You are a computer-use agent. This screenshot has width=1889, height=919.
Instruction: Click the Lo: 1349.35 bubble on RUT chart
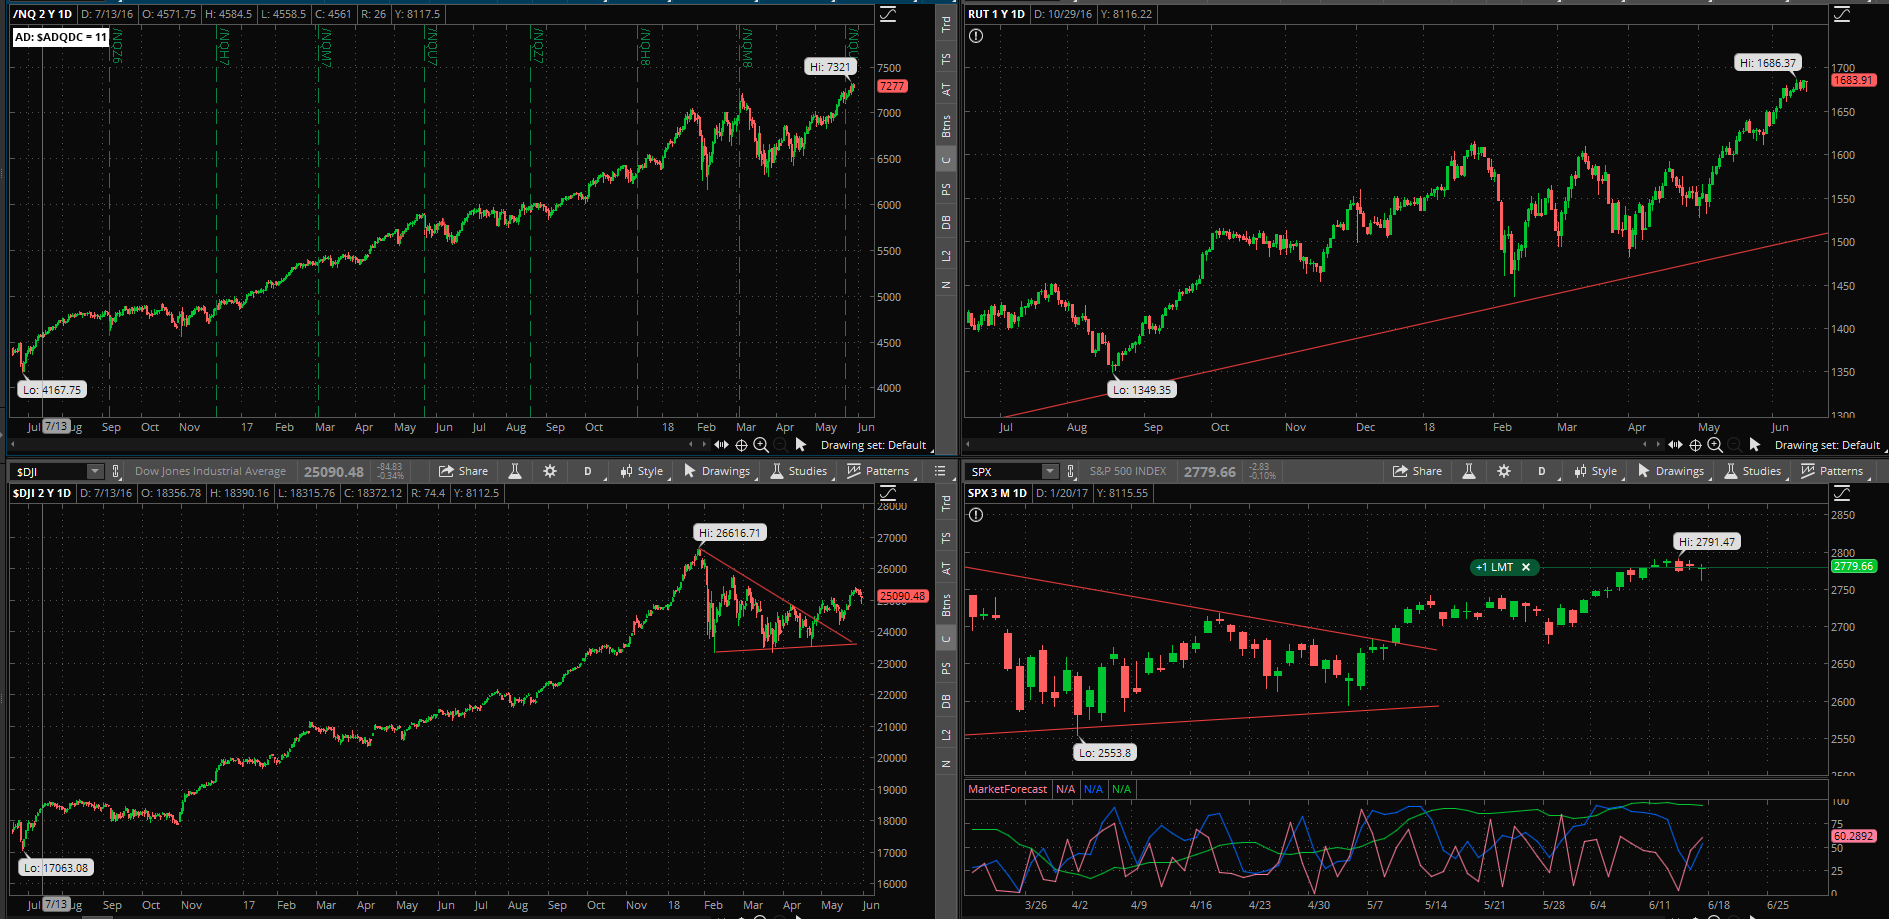point(1141,390)
